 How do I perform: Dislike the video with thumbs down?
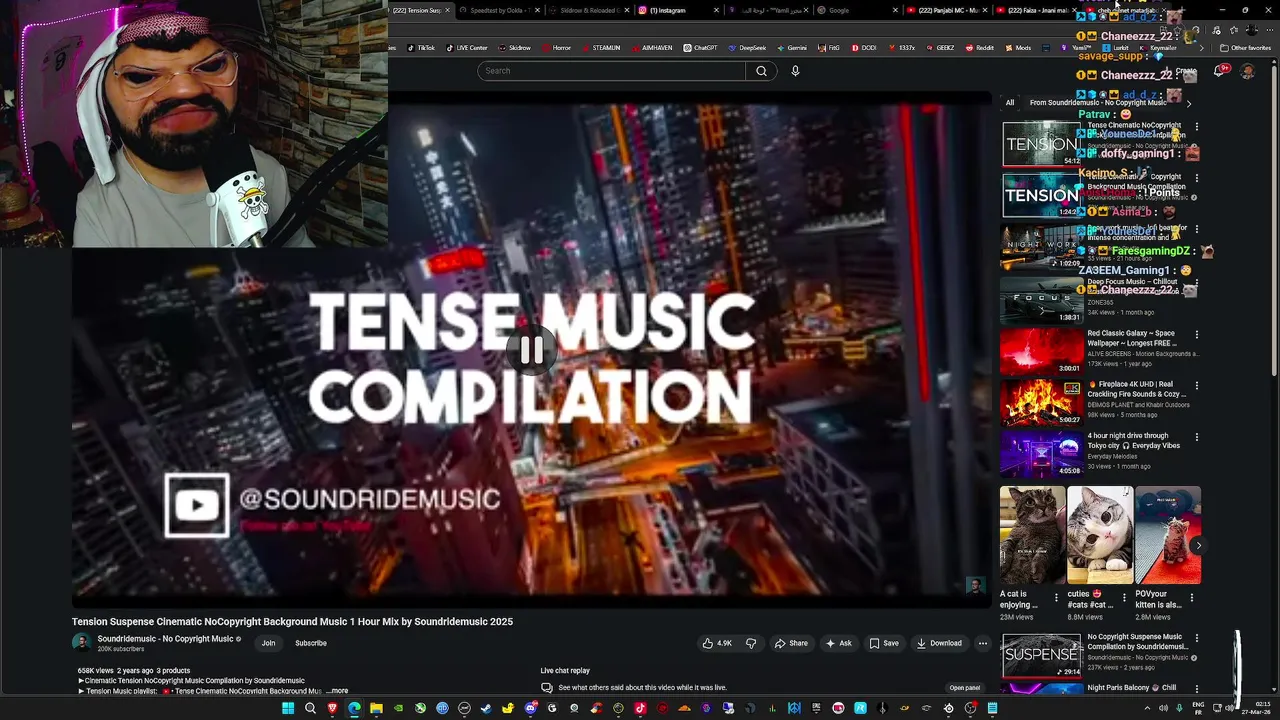coord(751,643)
